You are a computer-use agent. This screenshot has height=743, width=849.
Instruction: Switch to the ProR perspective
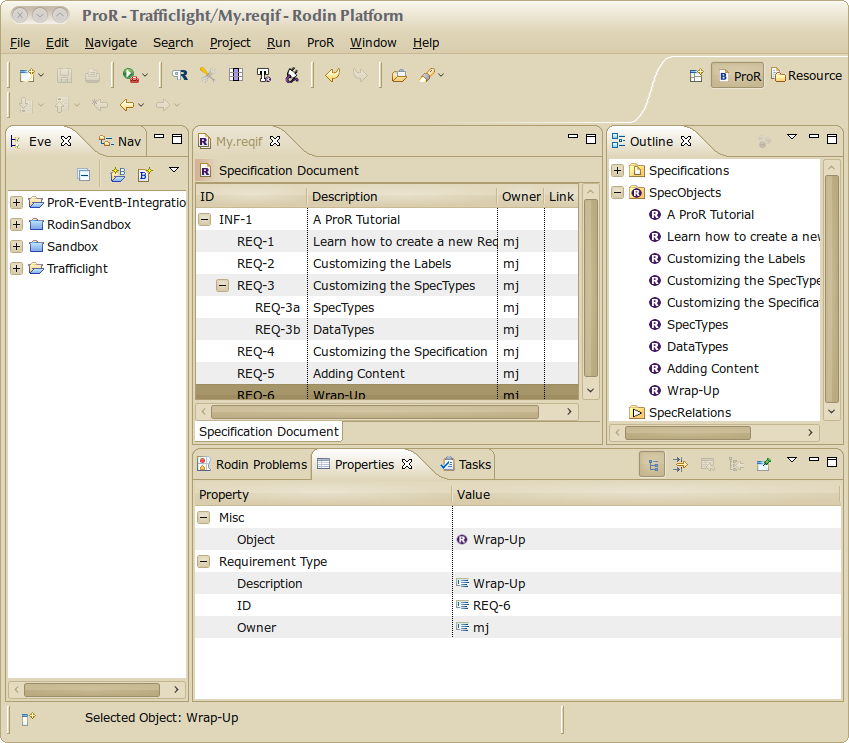pos(737,76)
